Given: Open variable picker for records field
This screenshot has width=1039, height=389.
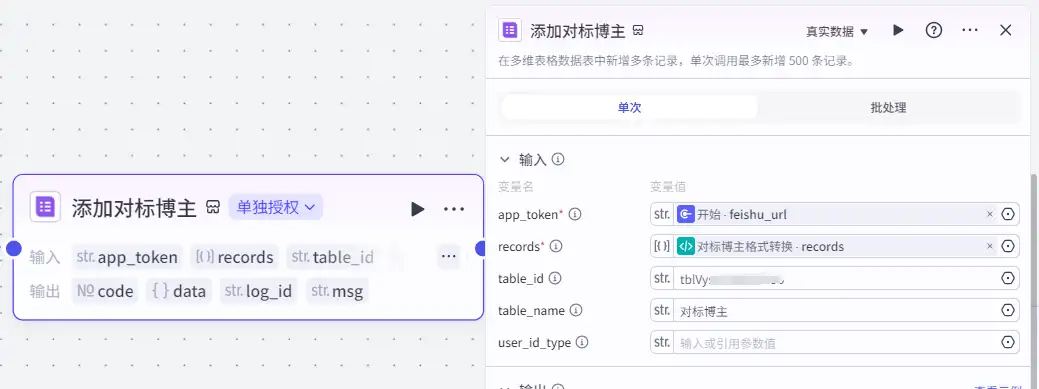Looking at the screenshot, I should 1008,246.
